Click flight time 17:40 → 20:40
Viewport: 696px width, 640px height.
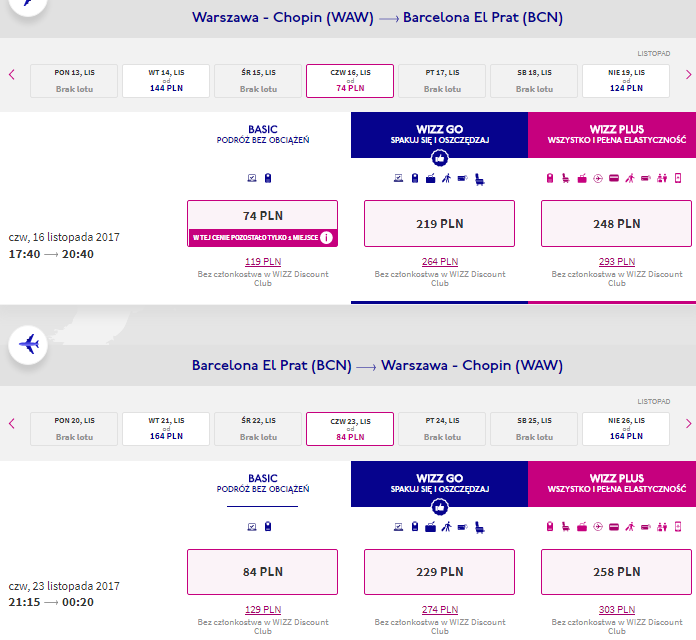51,254
